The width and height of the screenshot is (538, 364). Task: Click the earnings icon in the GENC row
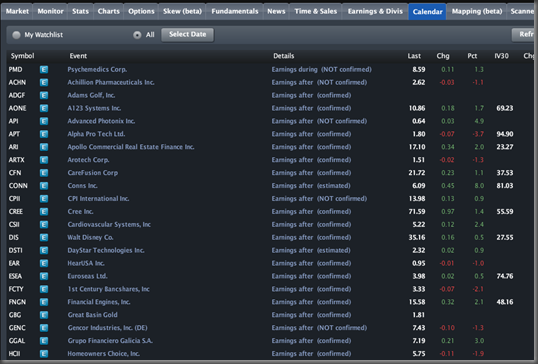(44, 328)
